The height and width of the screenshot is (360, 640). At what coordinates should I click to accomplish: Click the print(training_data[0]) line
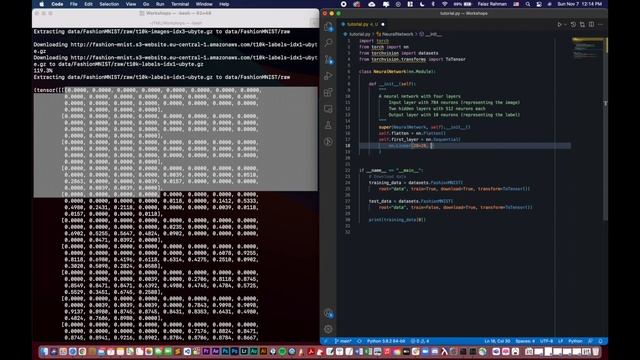pos(397,220)
